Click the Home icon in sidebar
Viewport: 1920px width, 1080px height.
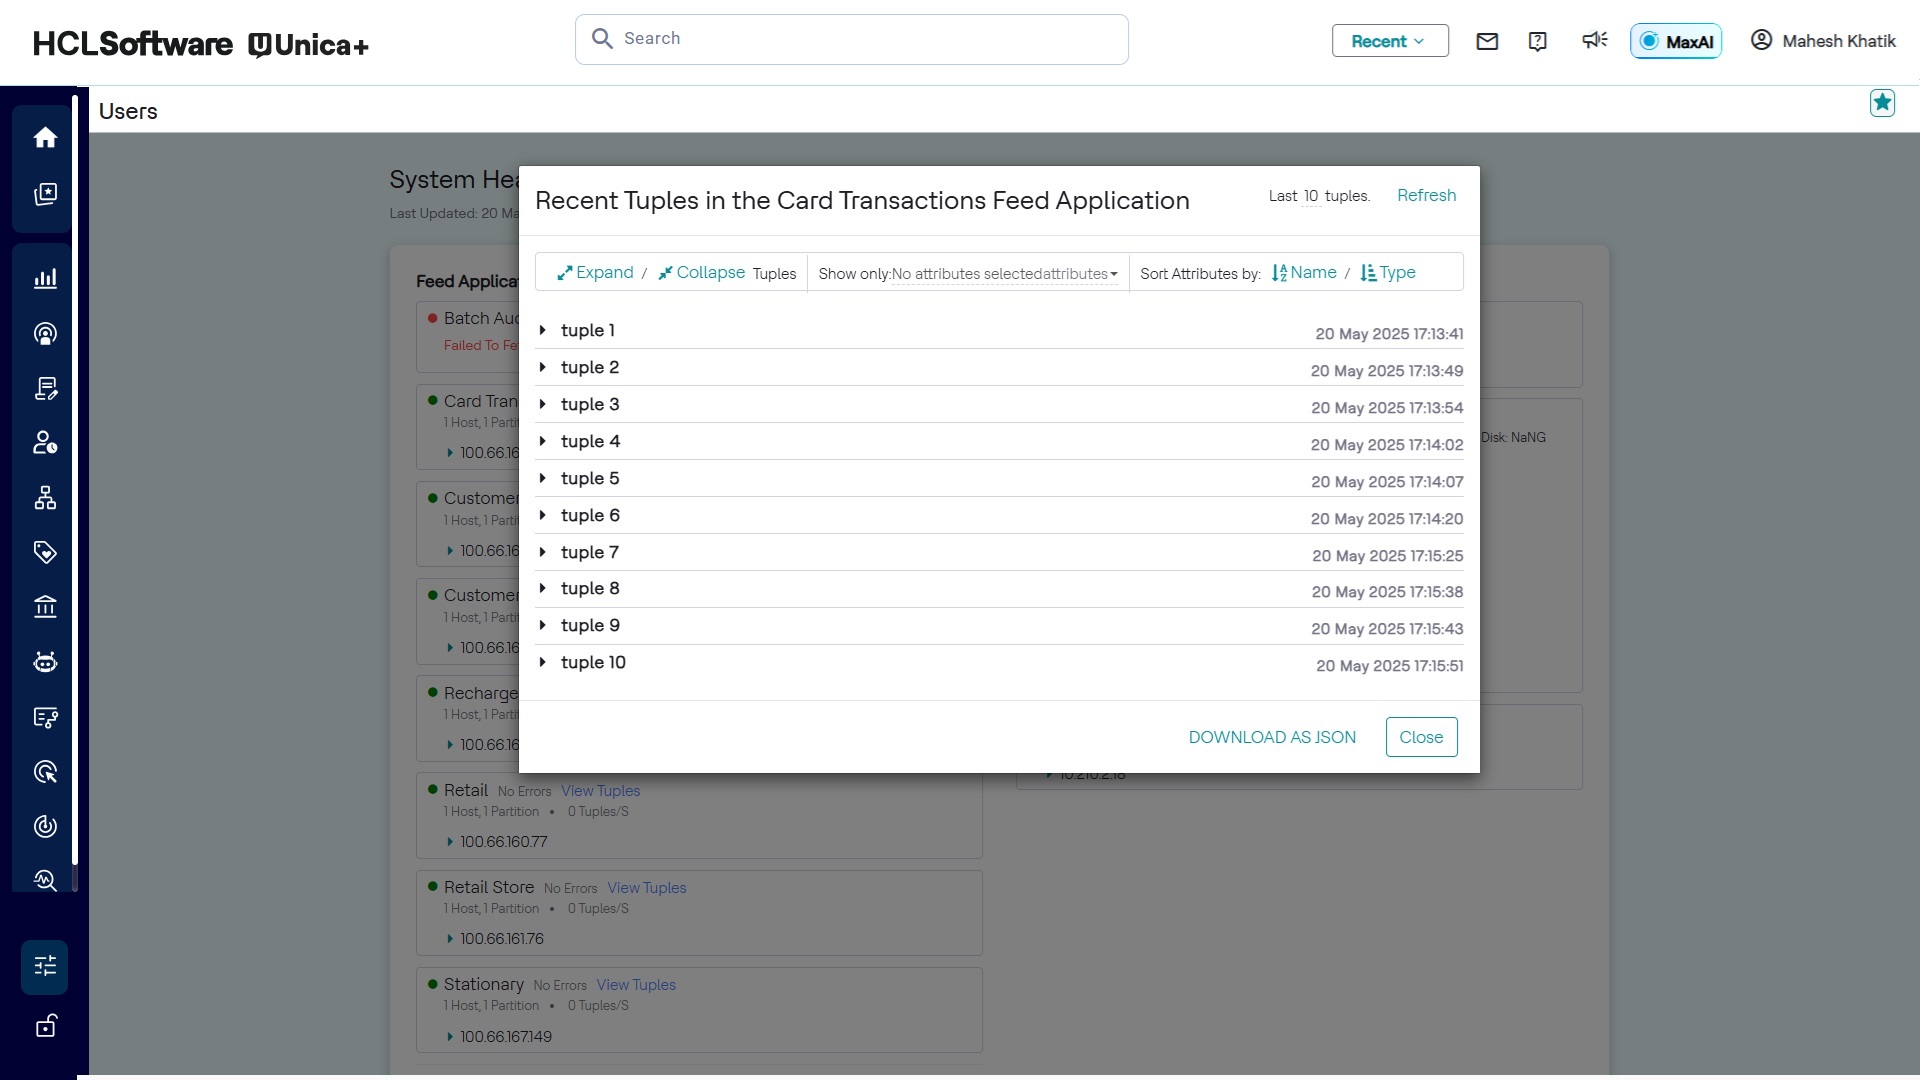tap(45, 138)
